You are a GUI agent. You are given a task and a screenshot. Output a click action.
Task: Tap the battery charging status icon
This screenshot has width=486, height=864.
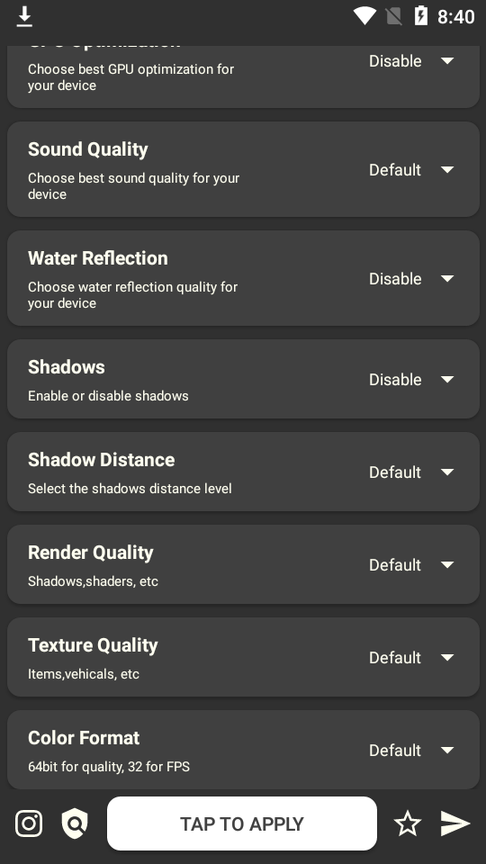421,16
